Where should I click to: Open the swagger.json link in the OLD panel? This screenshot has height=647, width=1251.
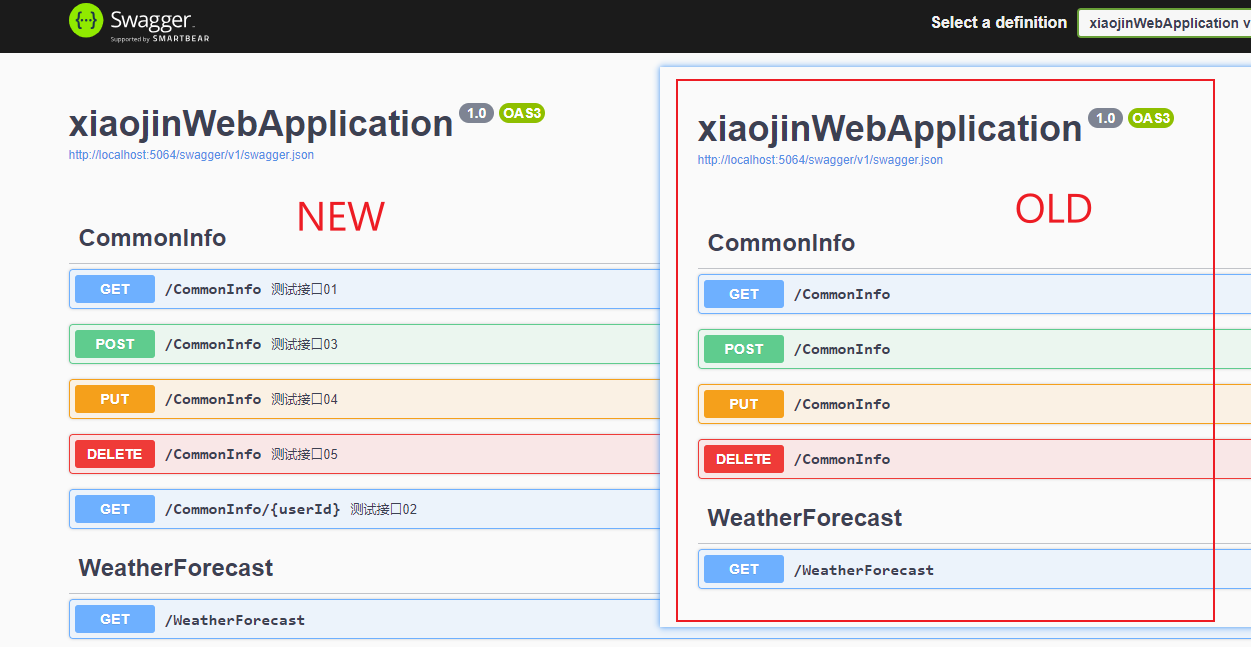click(819, 160)
